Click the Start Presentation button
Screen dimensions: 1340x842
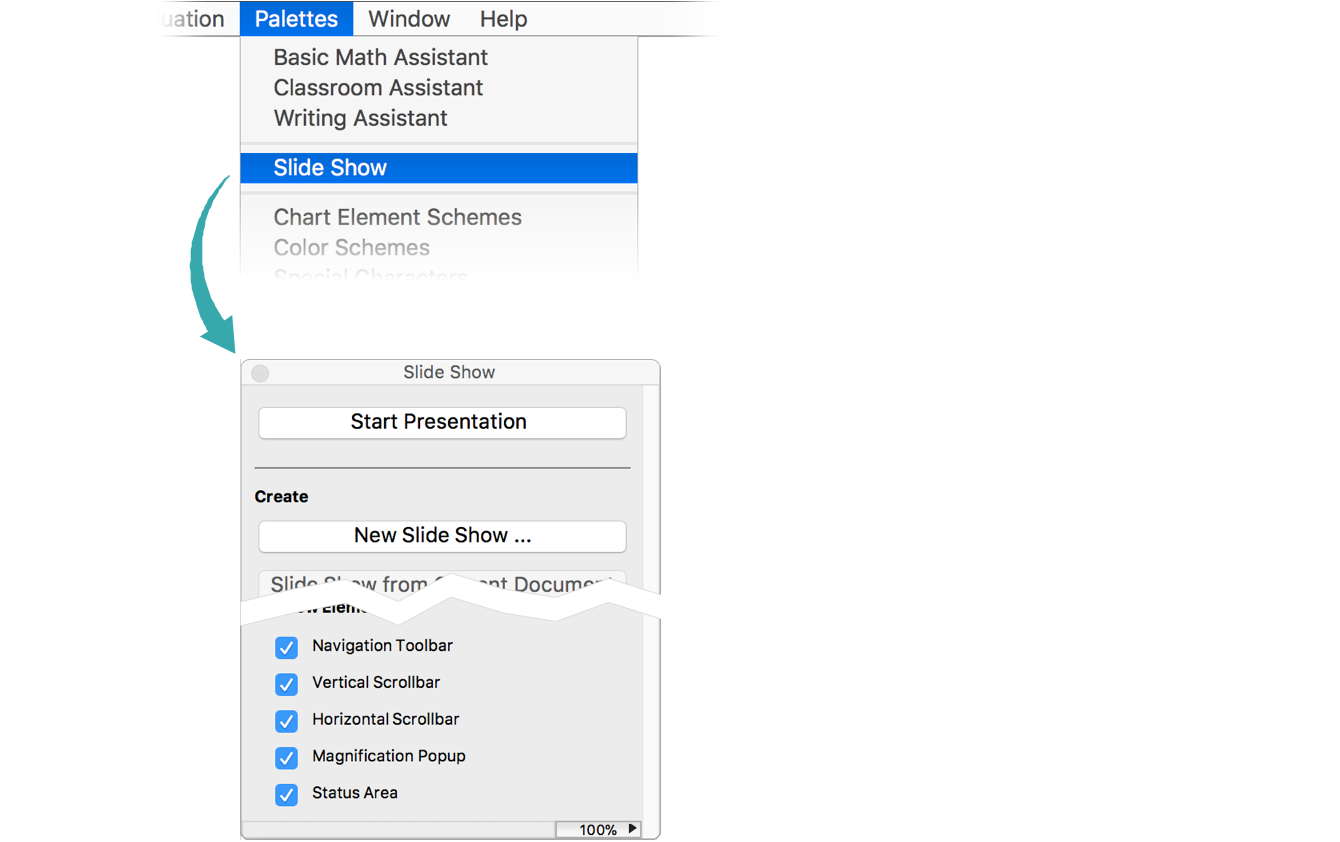point(442,422)
